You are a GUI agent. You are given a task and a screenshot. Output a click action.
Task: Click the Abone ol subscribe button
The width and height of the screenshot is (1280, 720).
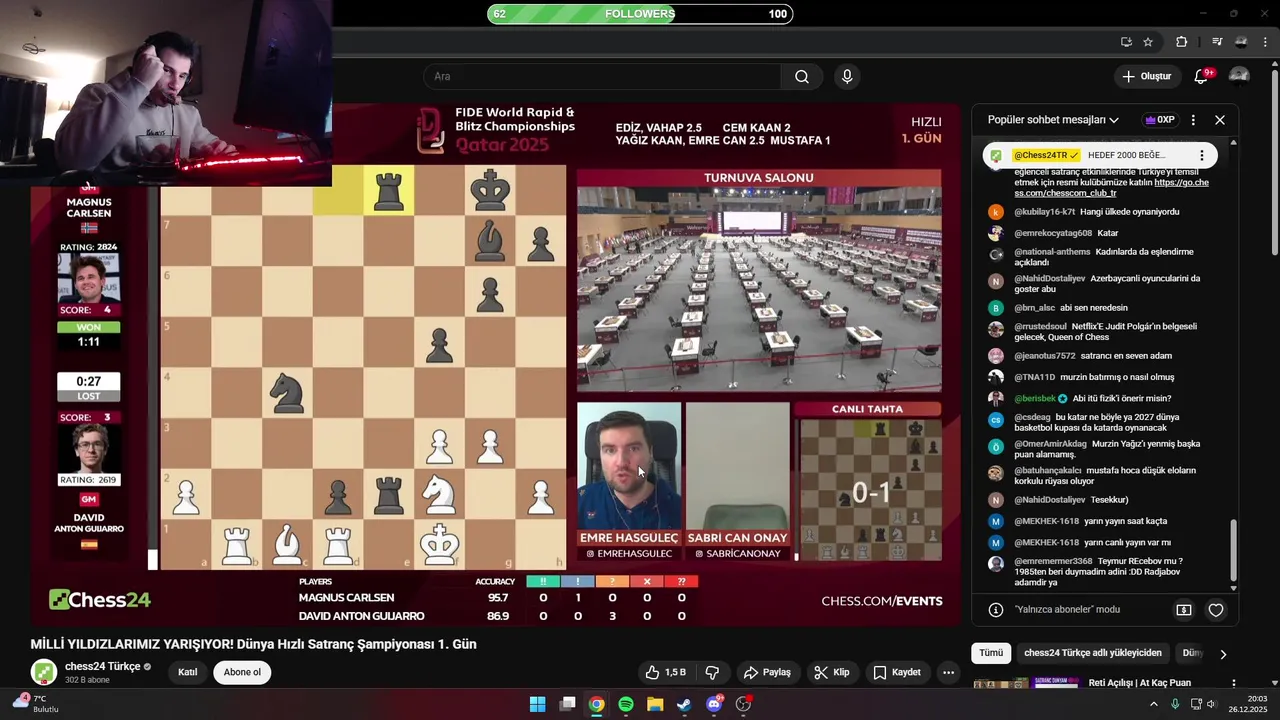click(x=242, y=672)
